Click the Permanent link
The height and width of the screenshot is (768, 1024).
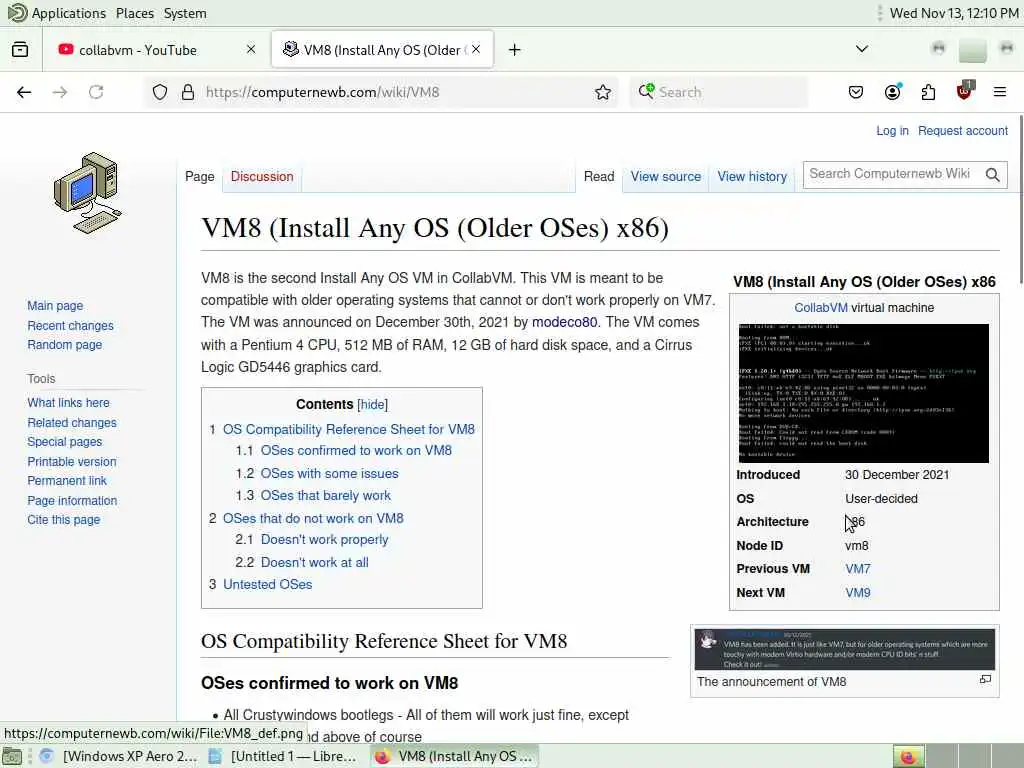(67, 481)
